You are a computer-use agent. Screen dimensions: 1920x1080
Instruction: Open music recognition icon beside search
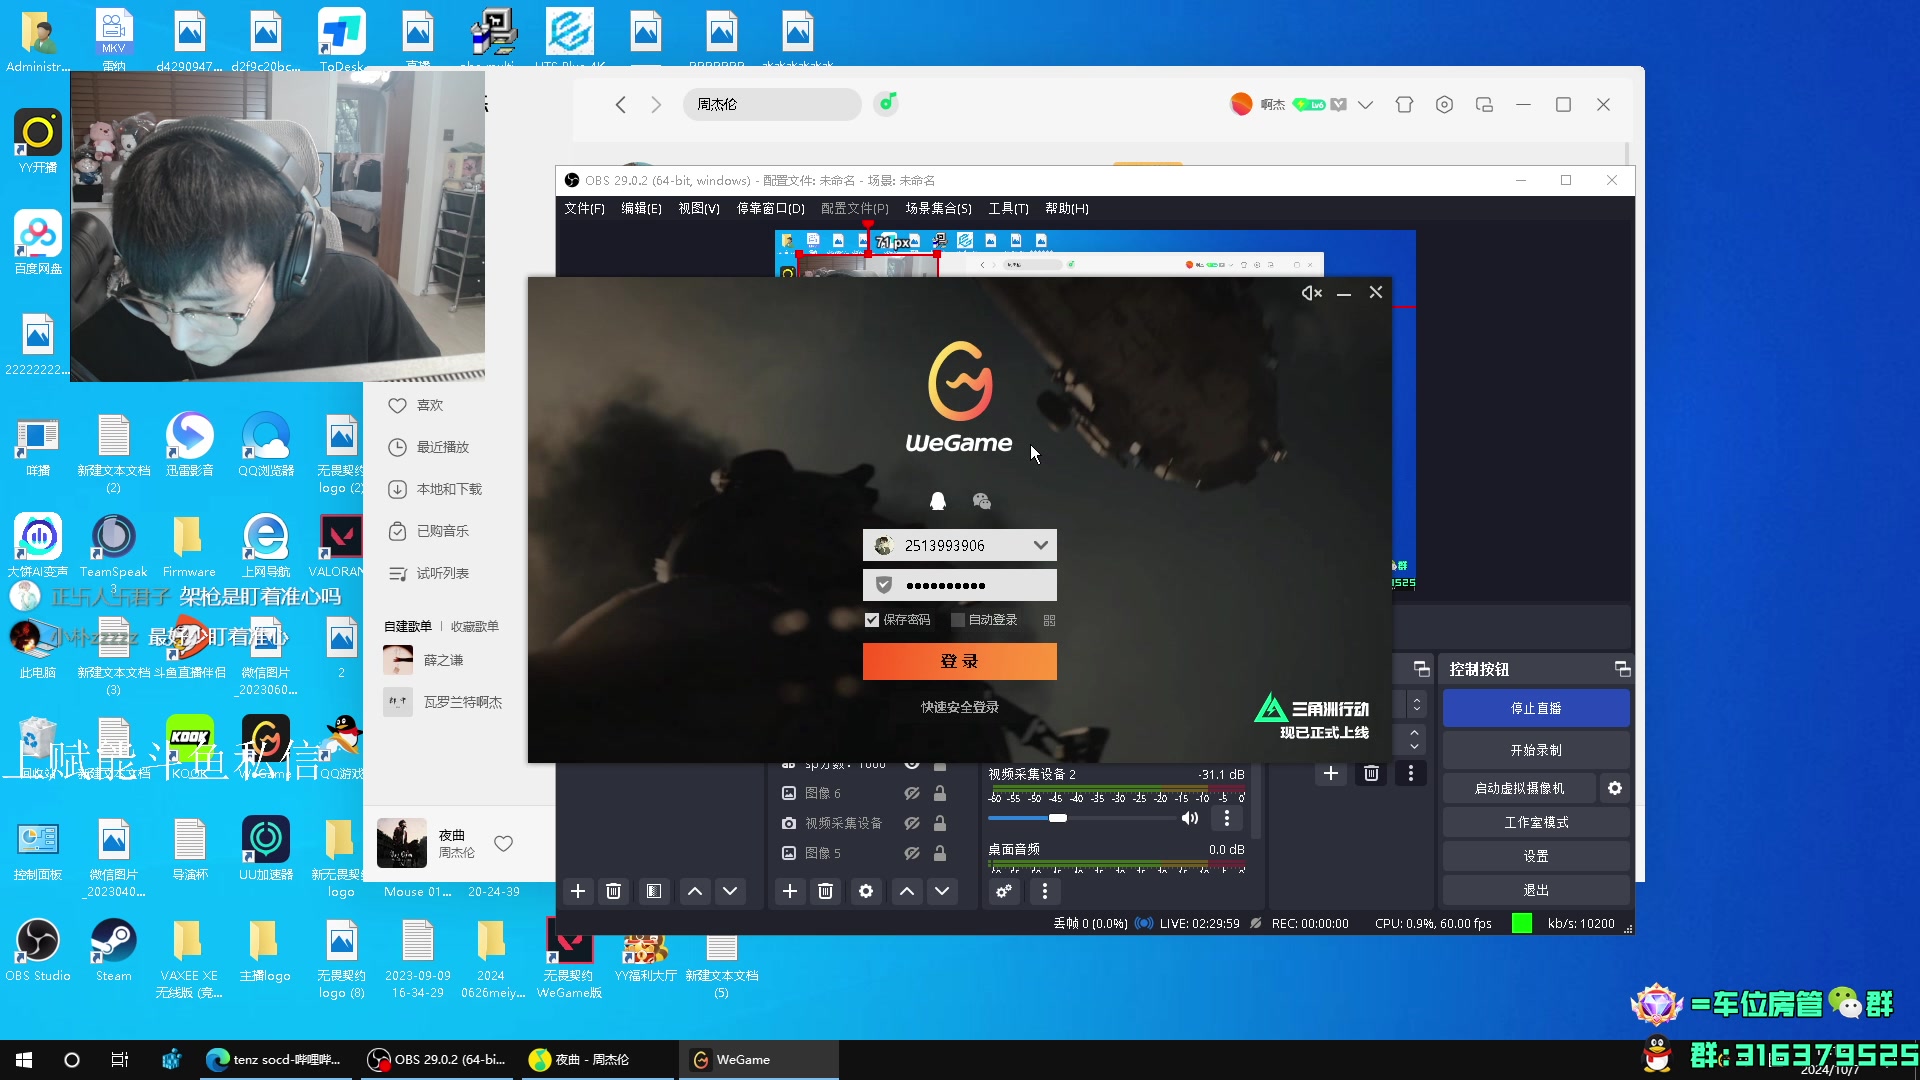pyautogui.click(x=886, y=103)
